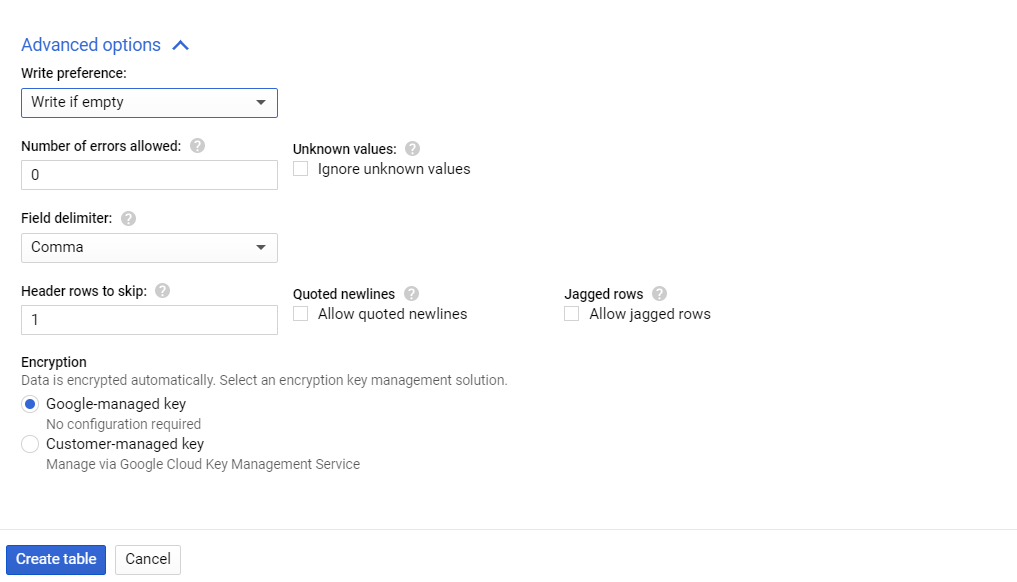The image size is (1017, 582).
Task: Click the Unknown values help icon
Action: pos(413,149)
